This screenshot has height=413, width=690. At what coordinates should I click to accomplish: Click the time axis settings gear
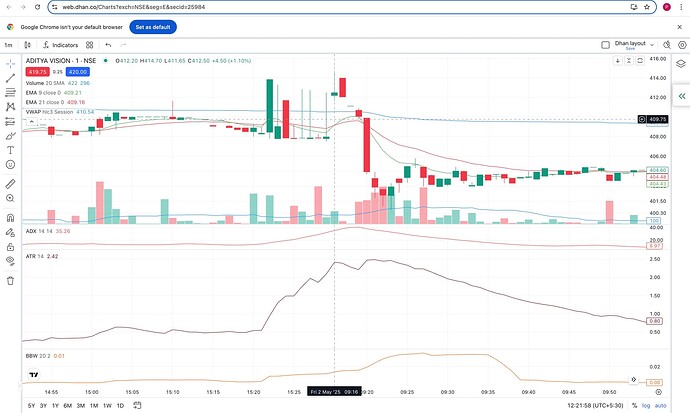[658, 392]
